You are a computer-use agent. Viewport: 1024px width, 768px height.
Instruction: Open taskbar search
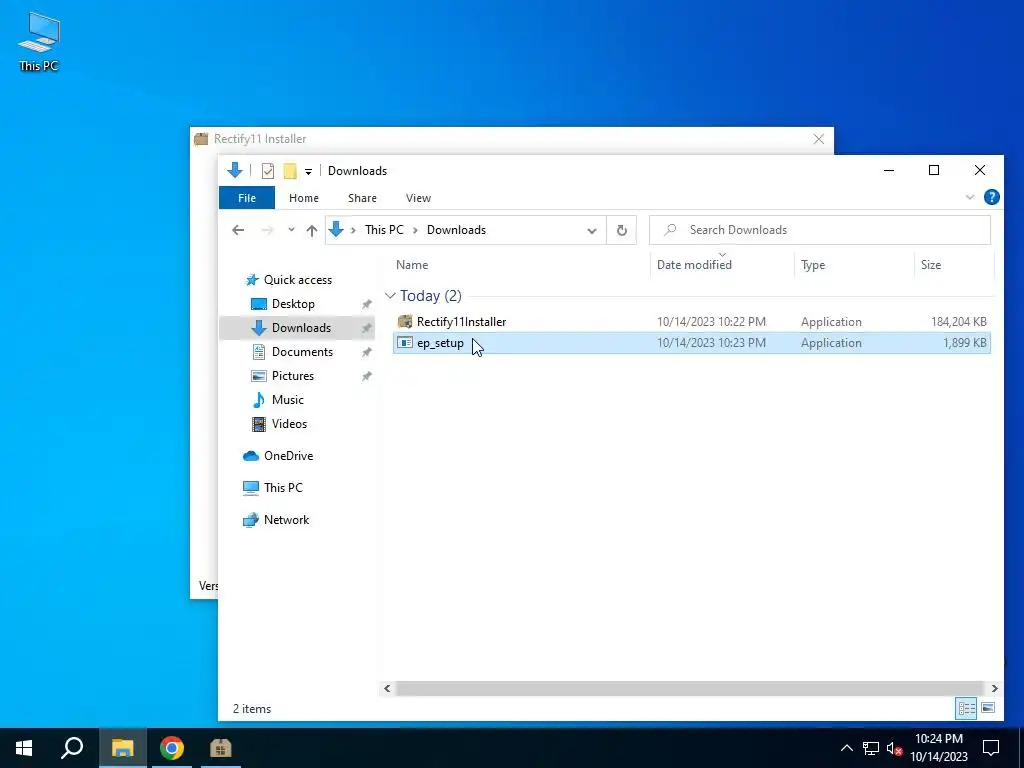72,748
